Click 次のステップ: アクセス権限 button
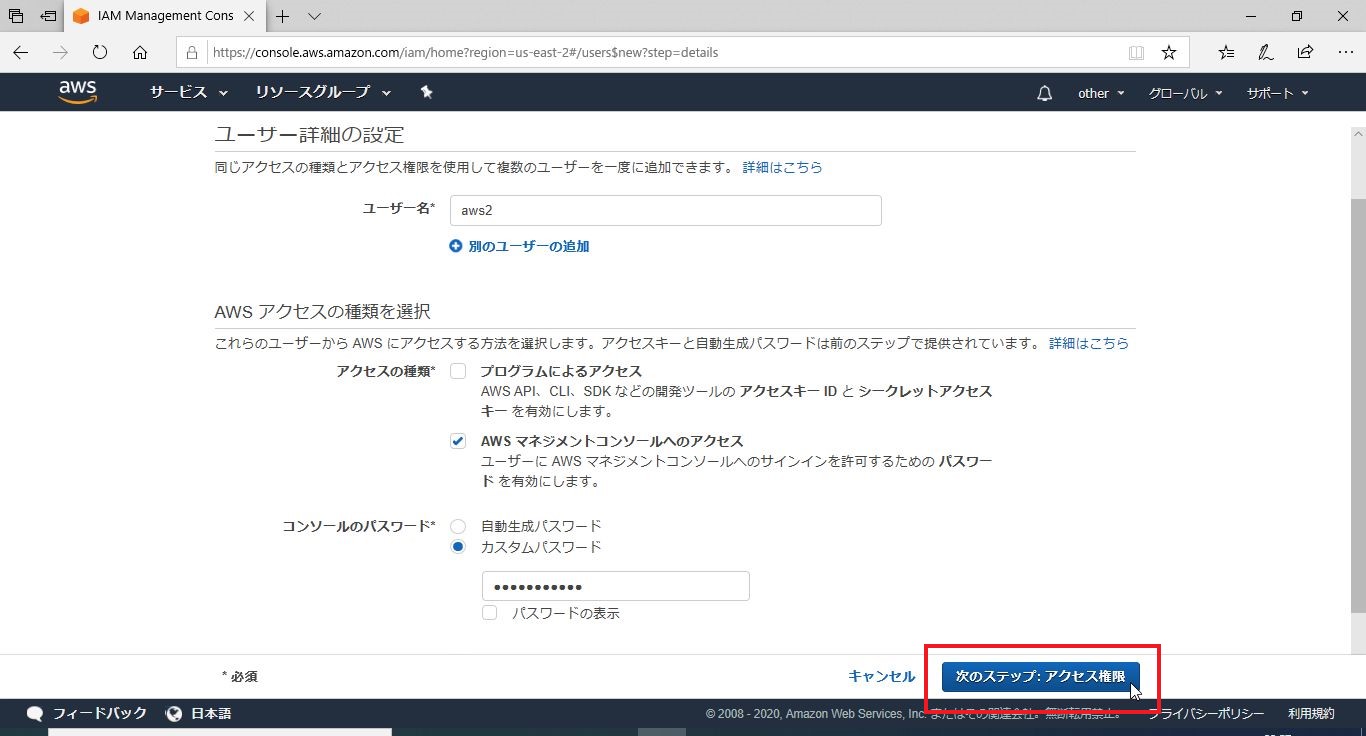The image size is (1366, 736). [1040, 677]
